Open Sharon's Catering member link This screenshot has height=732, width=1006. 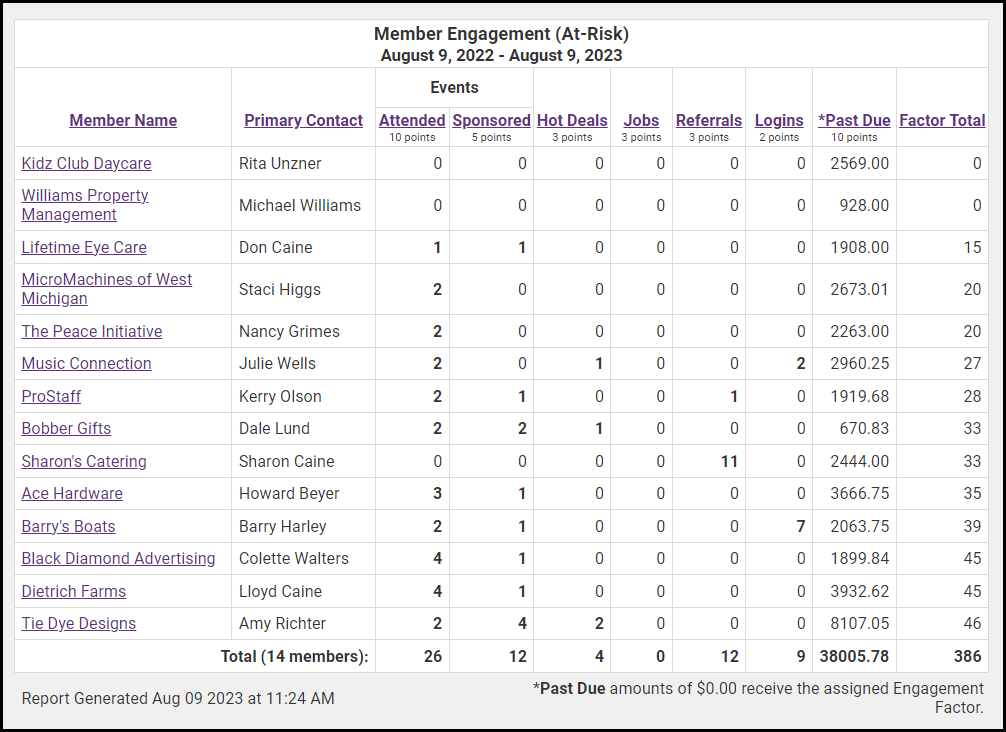click(84, 461)
